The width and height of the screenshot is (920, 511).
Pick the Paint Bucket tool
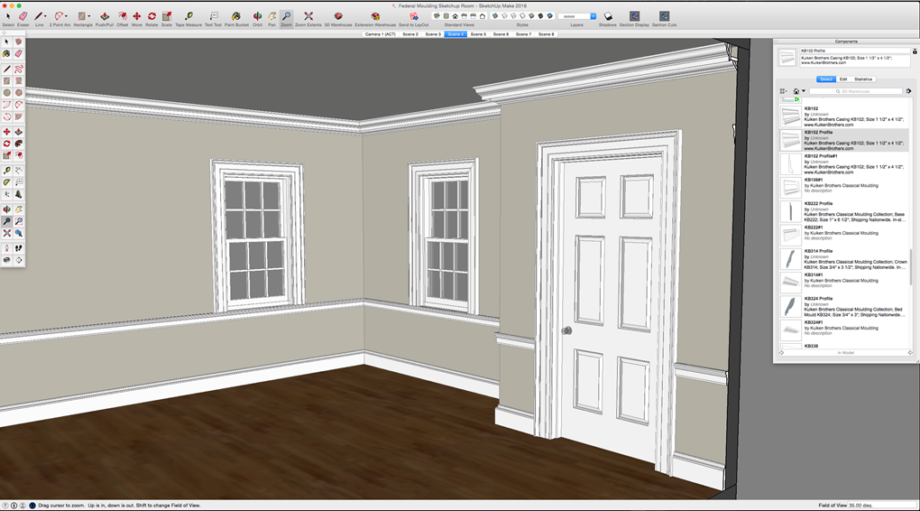(x=236, y=17)
